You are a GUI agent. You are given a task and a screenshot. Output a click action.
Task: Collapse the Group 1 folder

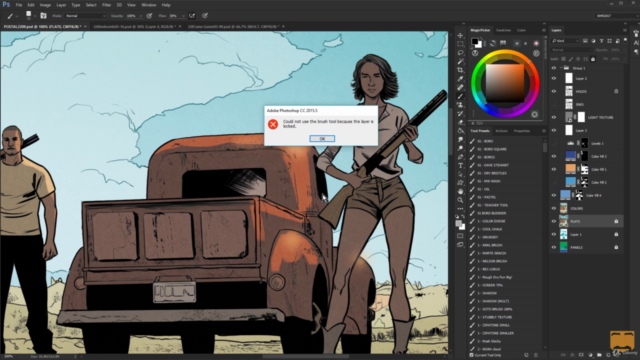(x=561, y=68)
